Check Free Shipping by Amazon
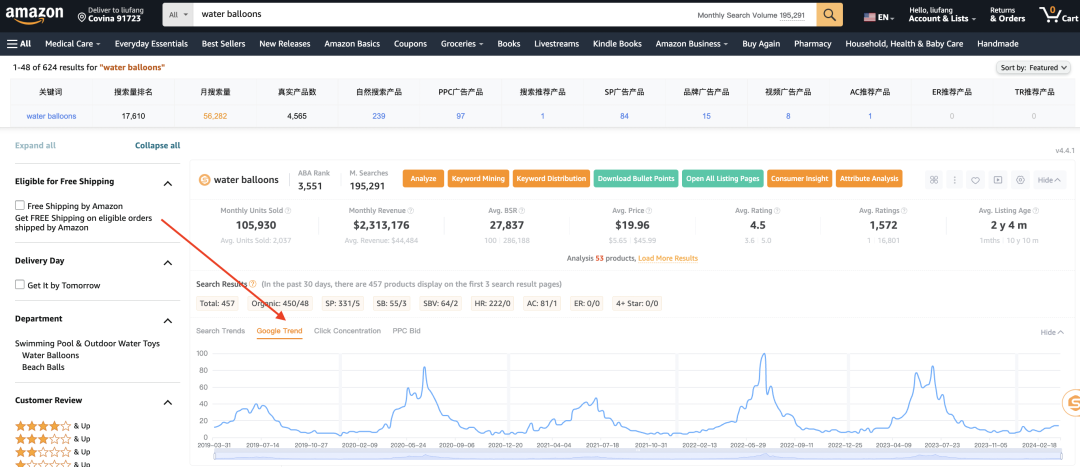1080x467 pixels. (x=20, y=205)
